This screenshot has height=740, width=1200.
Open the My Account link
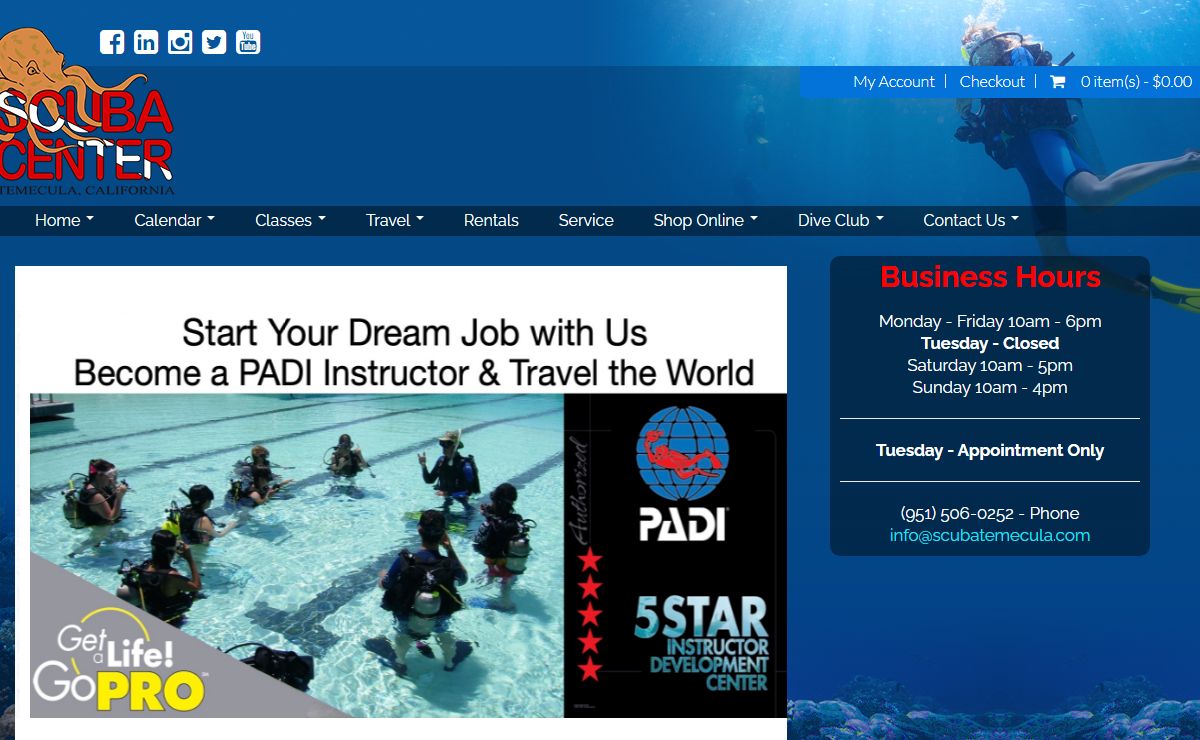pyautogui.click(x=894, y=82)
